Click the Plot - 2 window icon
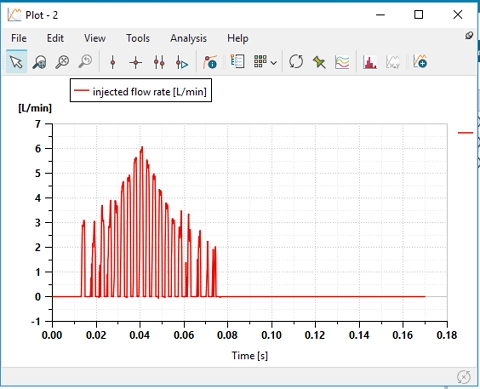The image size is (480, 389). 14,15
